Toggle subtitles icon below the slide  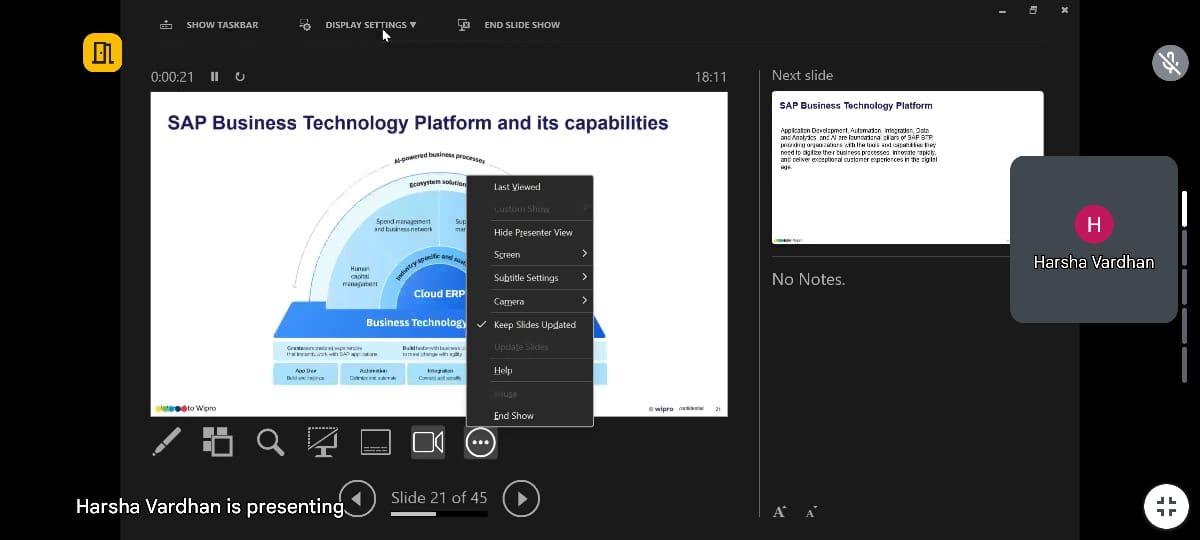coord(375,442)
